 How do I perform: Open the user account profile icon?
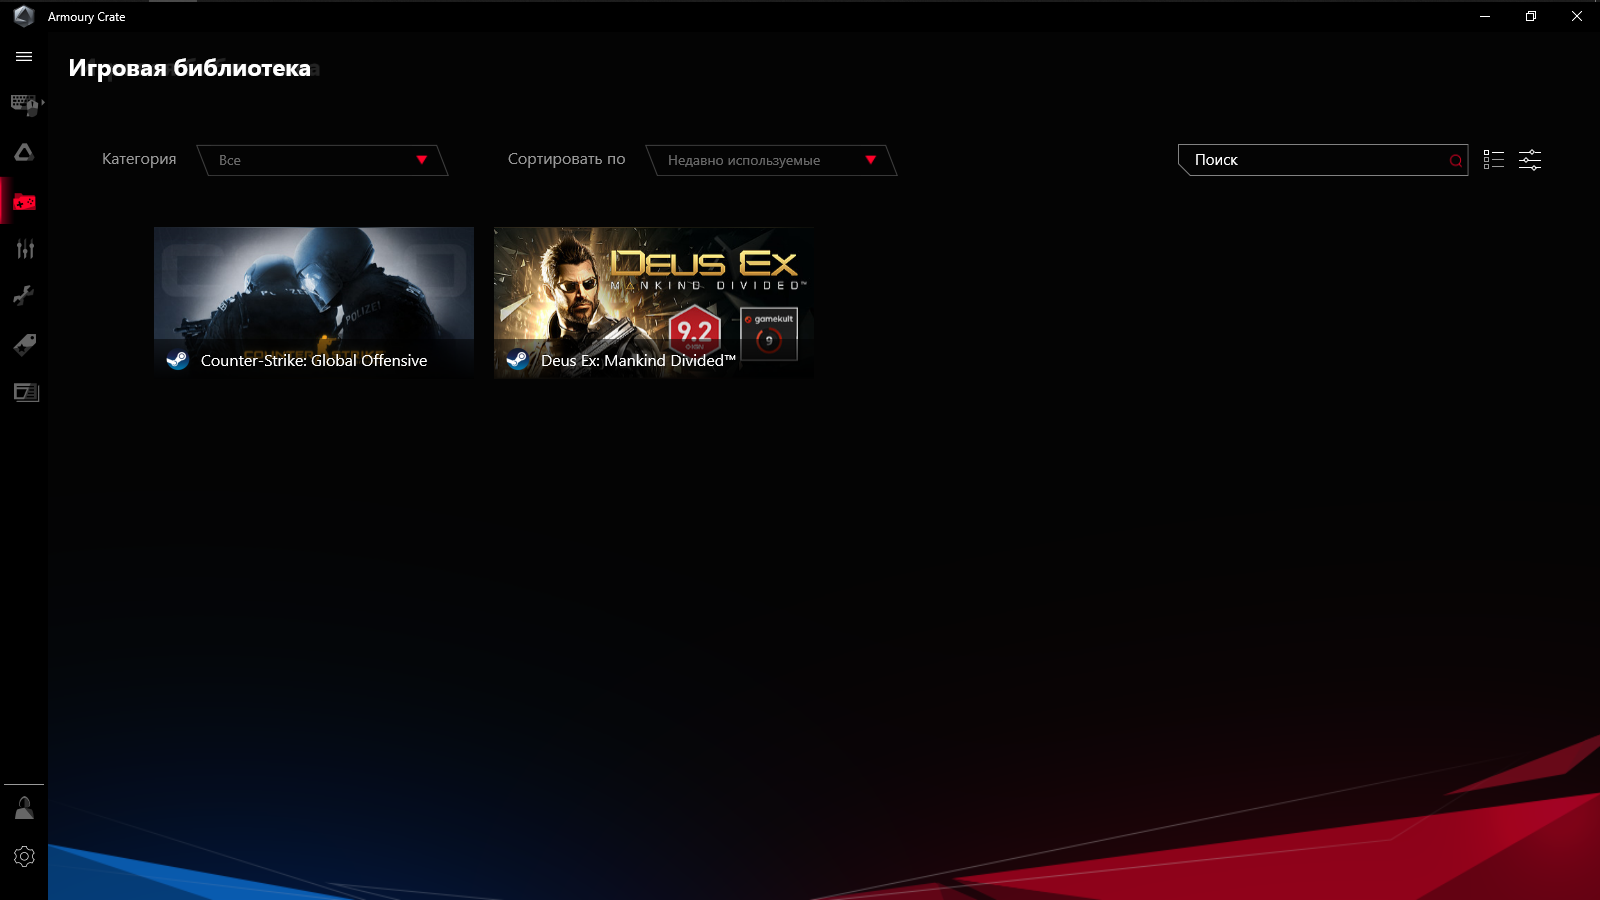pyautogui.click(x=24, y=808)
